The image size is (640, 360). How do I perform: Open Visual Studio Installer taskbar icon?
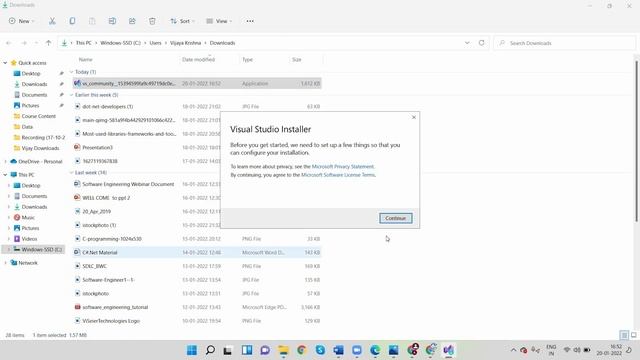coord(449,350)
